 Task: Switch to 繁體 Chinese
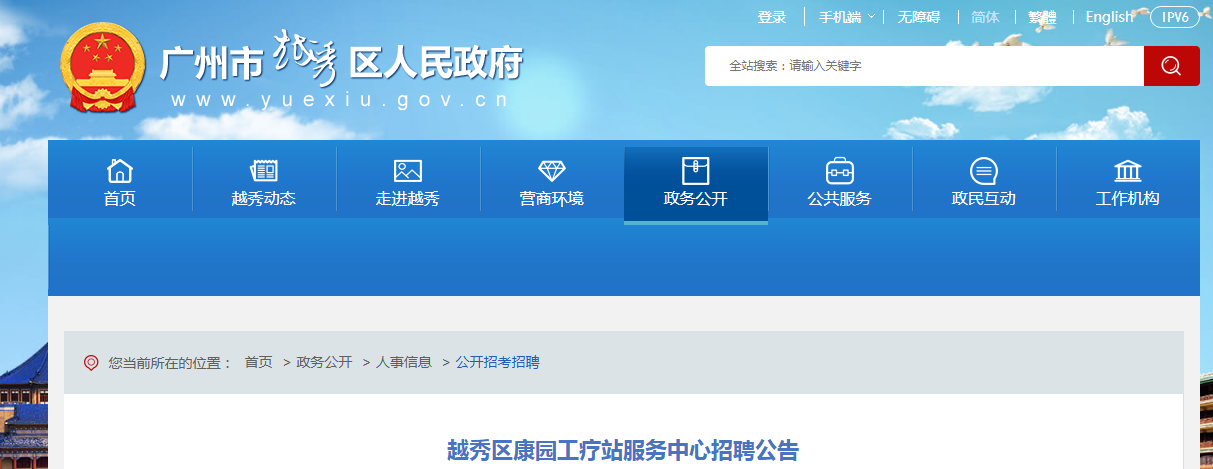point(1042,17)
